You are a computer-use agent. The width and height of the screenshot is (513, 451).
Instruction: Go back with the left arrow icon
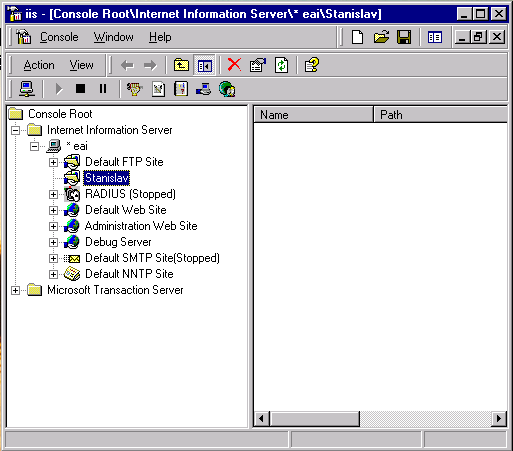(x=127, y=65)
